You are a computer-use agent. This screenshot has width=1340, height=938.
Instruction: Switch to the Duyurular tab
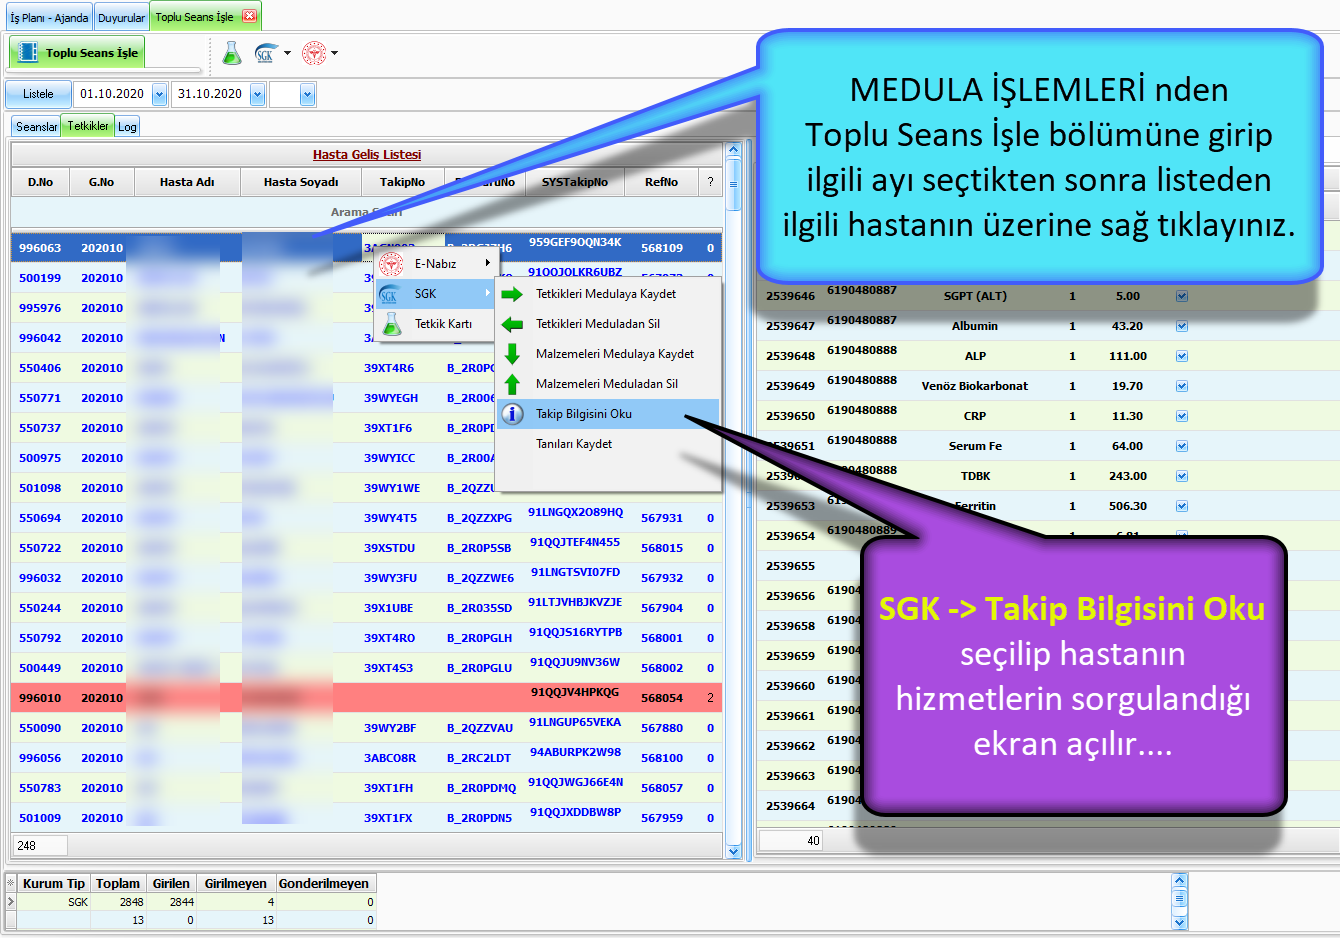(x=121, y=18)
